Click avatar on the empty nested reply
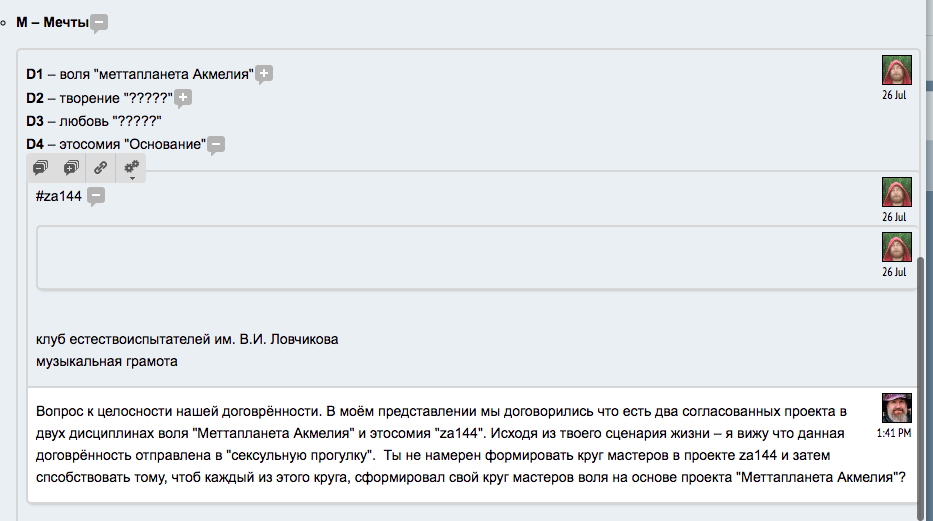The width and height of the screenshot is (933, 521). pos(896,247)
